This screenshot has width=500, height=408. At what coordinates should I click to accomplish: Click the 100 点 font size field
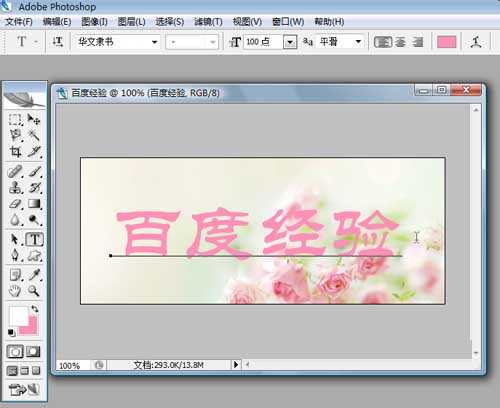click(x=263, y=42)
